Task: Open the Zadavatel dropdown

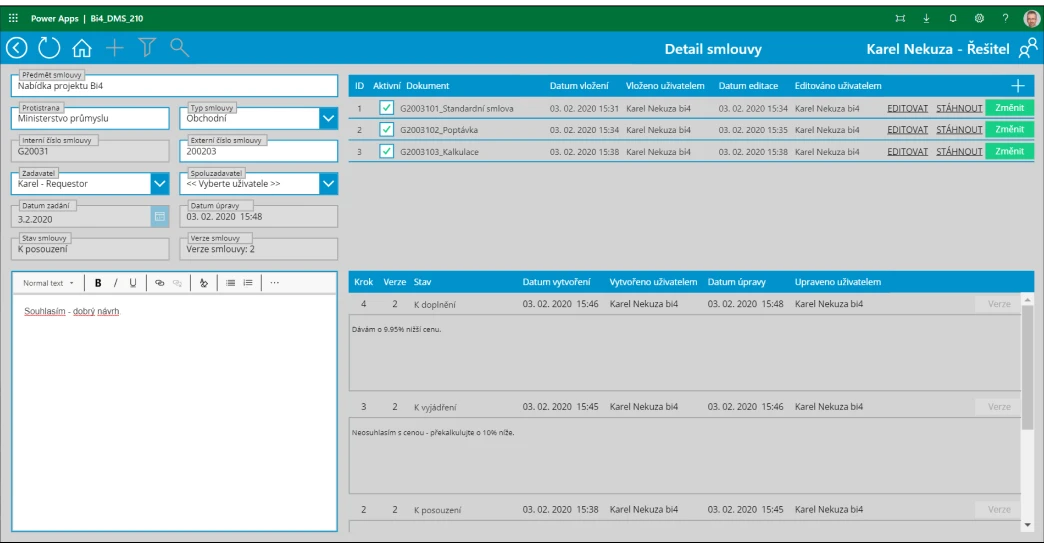Action: click(x=159, y=184)
